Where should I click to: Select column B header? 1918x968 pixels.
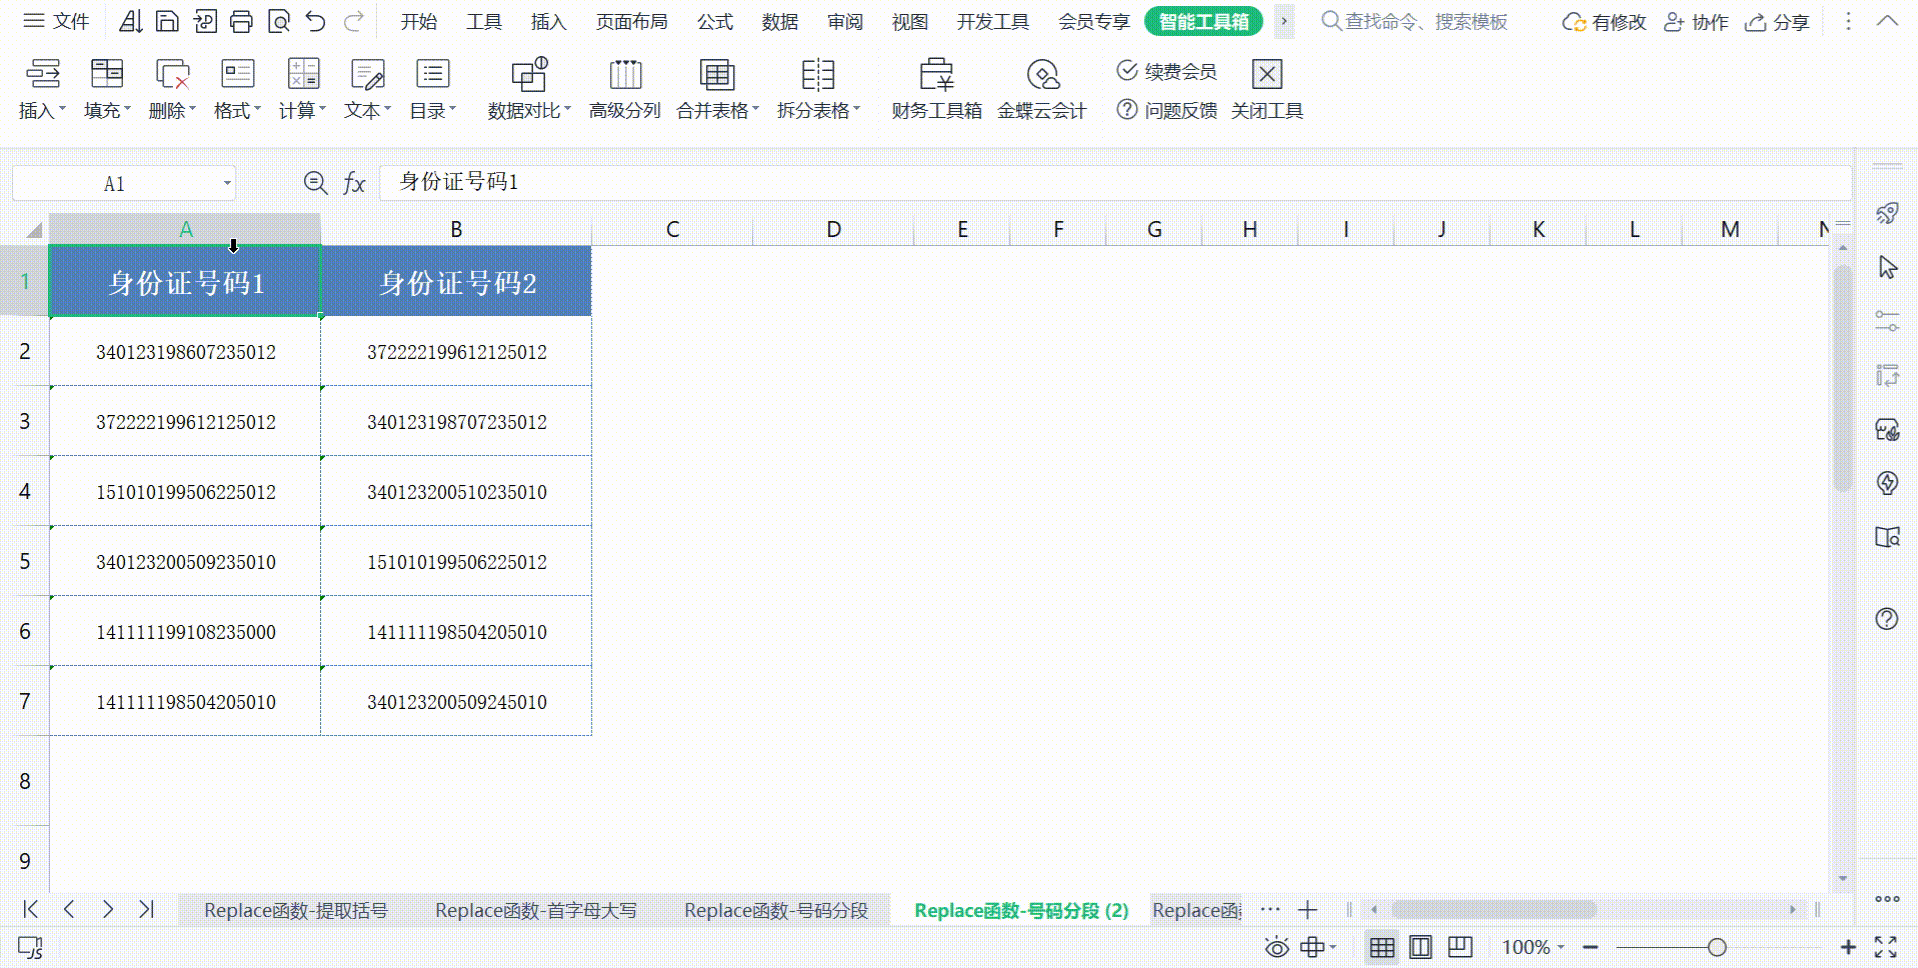(x=456, y=229)
